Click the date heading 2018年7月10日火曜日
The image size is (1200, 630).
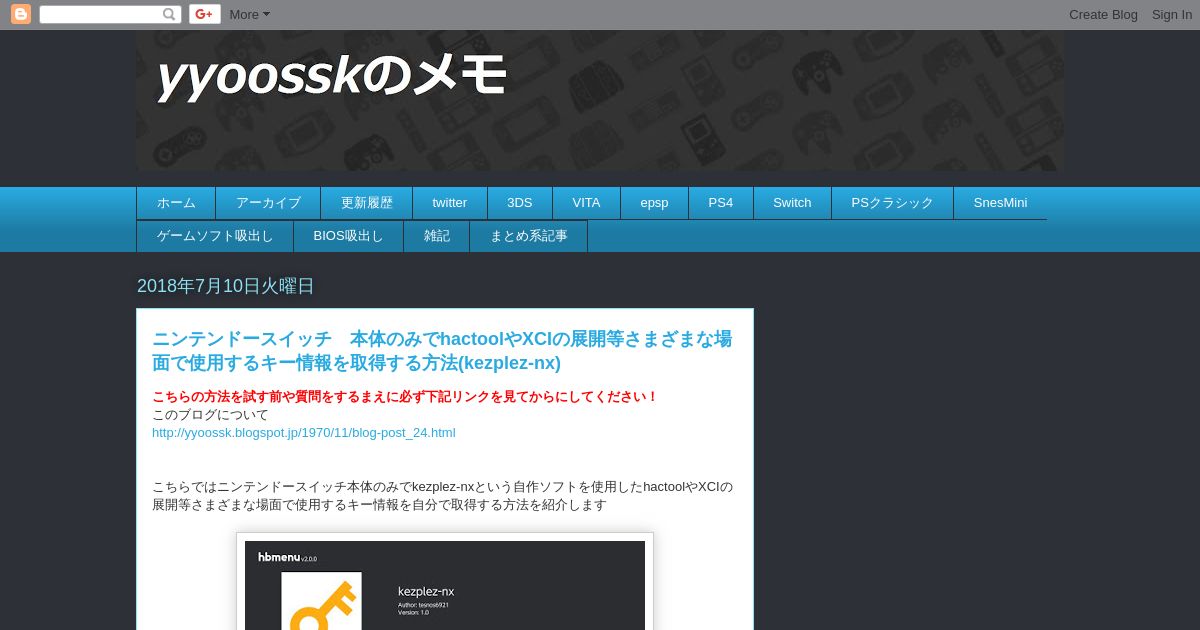[226, 286]
